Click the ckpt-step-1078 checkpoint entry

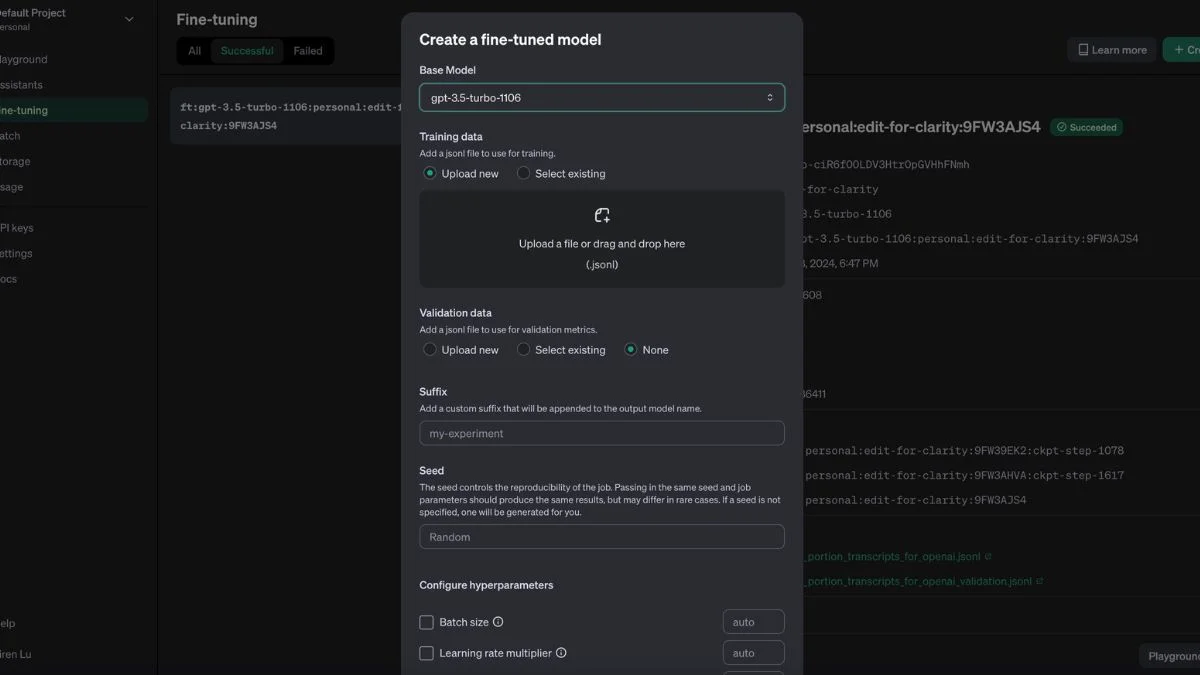(964, 451)
